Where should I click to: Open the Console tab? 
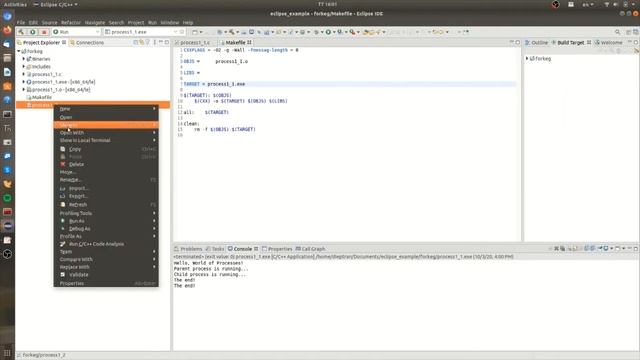click(243, 249)
